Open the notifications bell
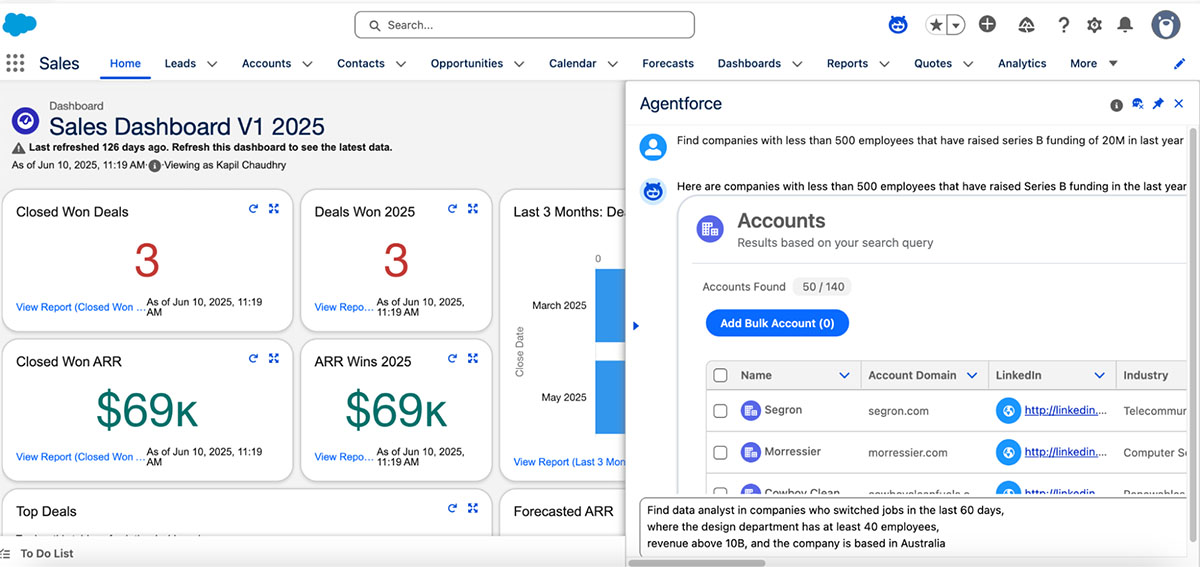This screenshot has height=567, width=1200. [x=1125, y=25]
